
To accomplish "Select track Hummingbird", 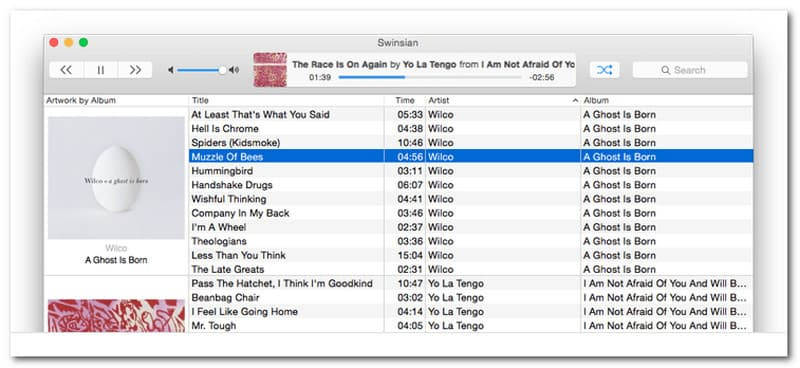I will (470, 171).
